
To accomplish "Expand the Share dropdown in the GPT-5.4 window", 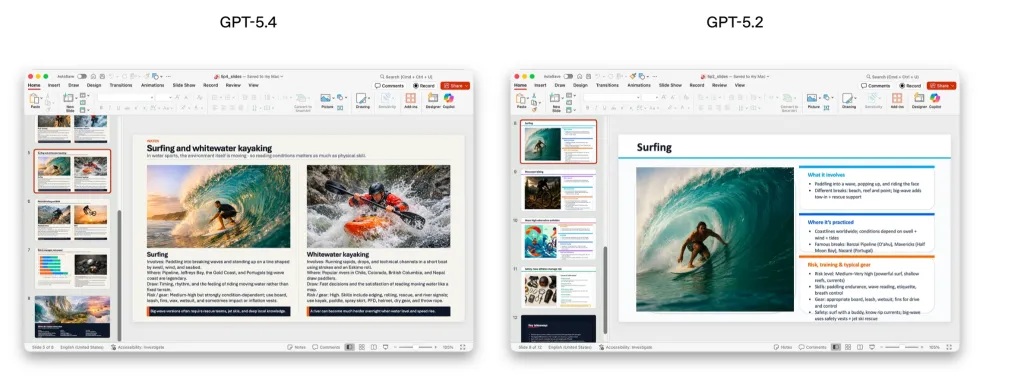I will (x=466, y=86).
